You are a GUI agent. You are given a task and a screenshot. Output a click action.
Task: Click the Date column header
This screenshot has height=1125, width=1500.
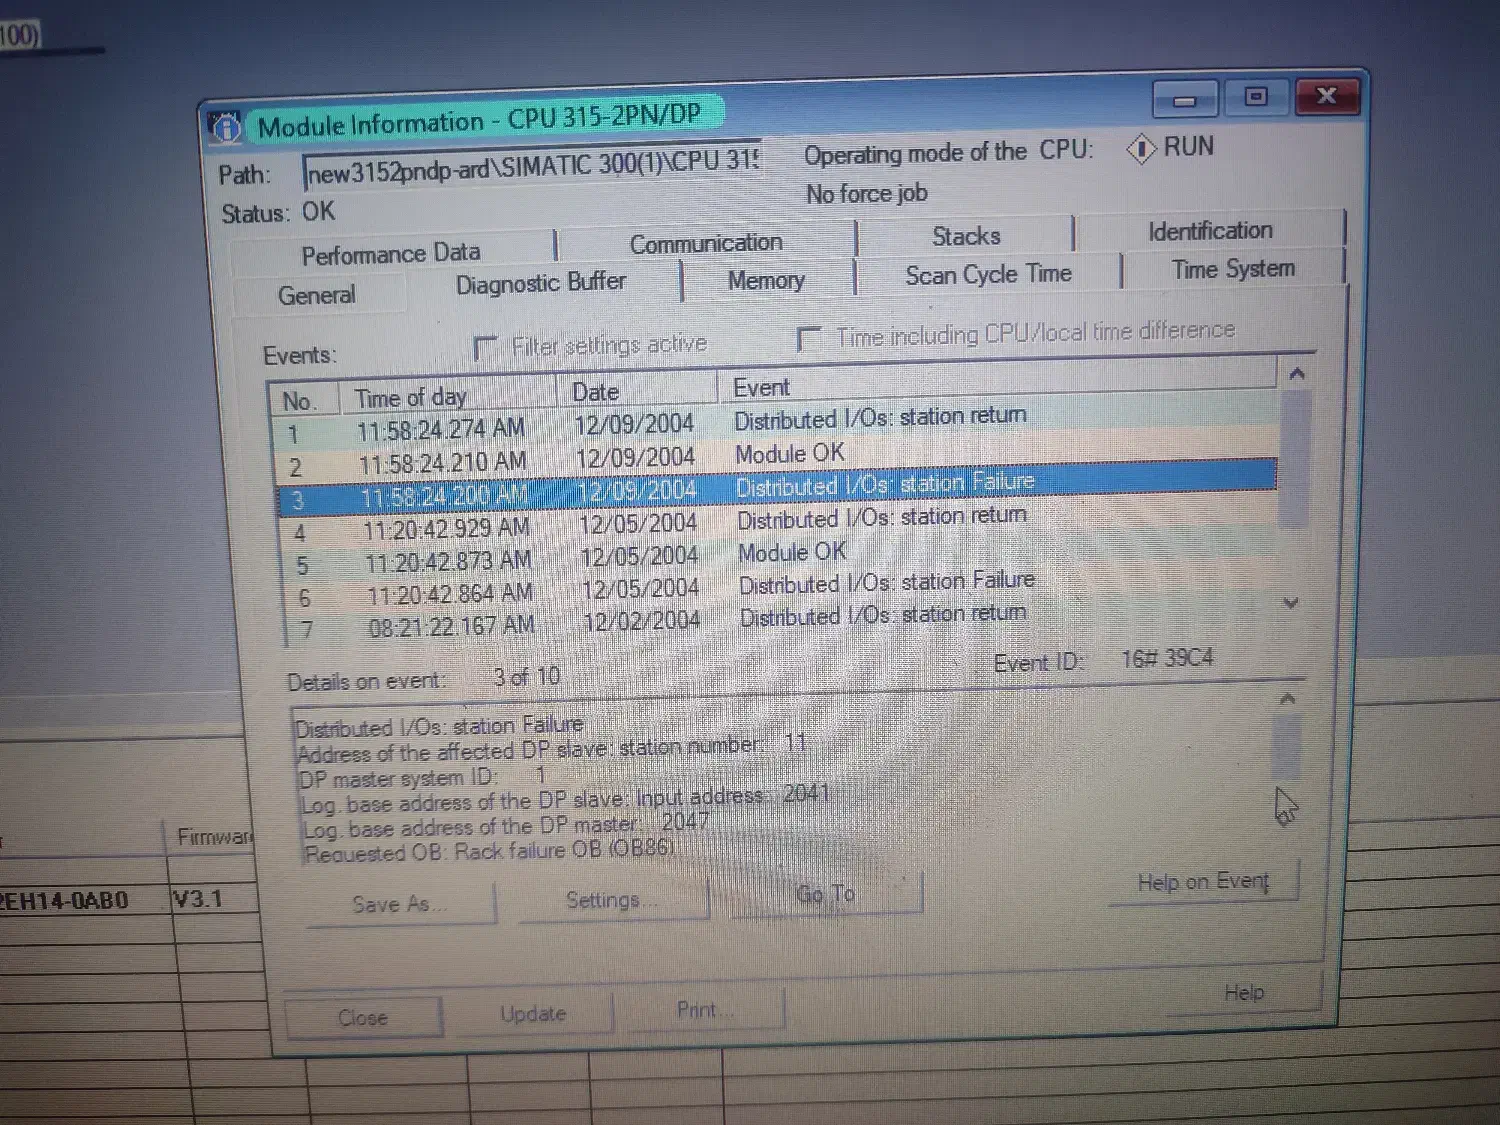click(637, 391)
